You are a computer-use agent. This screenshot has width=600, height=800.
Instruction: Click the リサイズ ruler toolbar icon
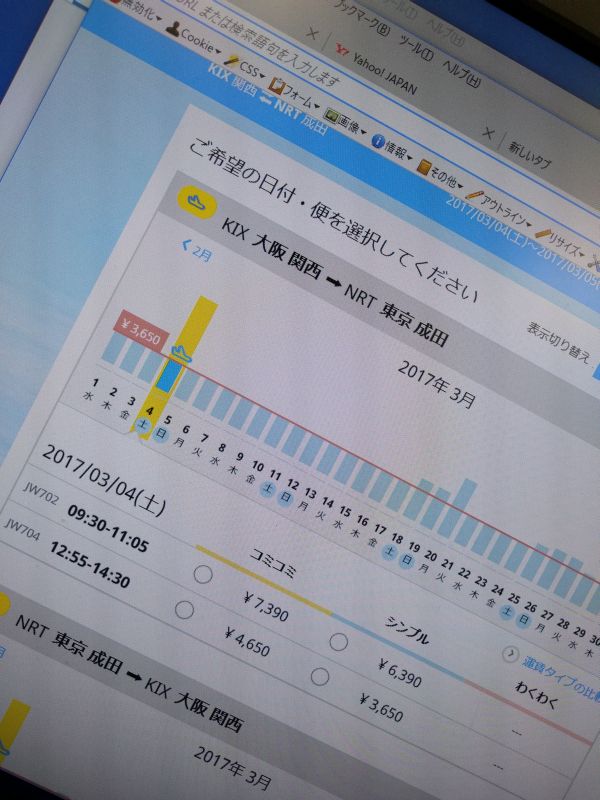[543, 235]
